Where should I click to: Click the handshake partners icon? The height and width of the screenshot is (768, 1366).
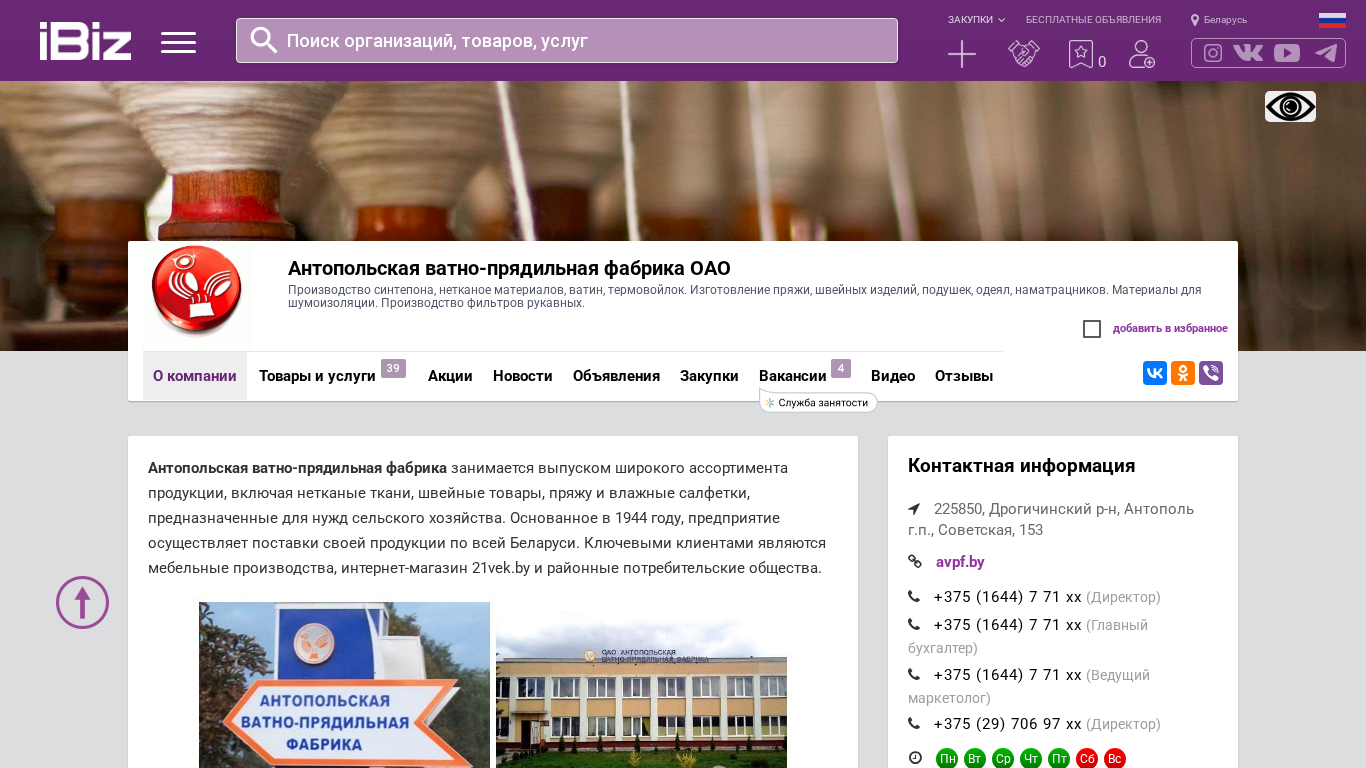pyautogui.click(x=1024, y=54)
